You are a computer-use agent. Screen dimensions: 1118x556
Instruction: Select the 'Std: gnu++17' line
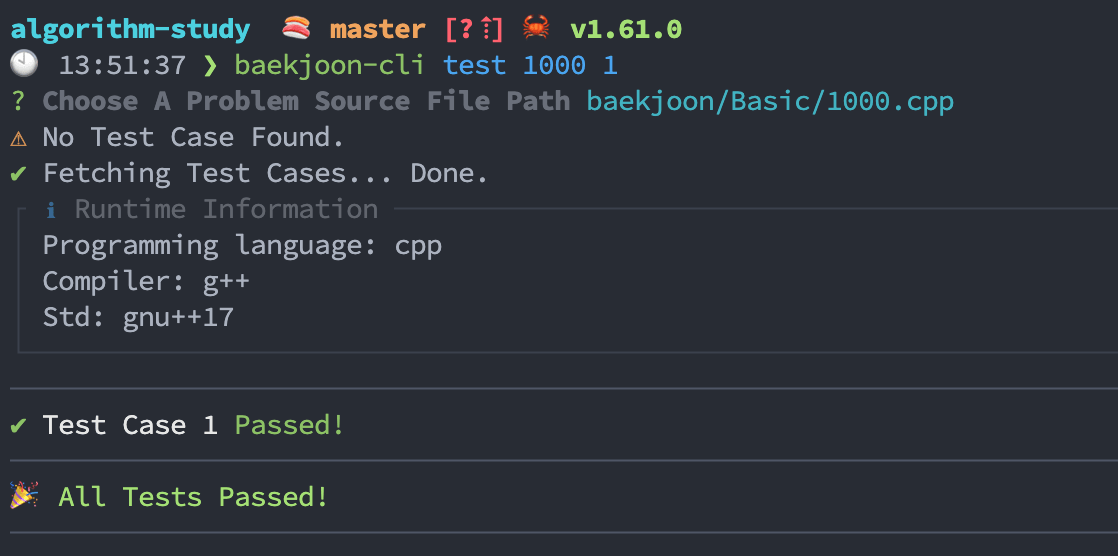(138, 316)
